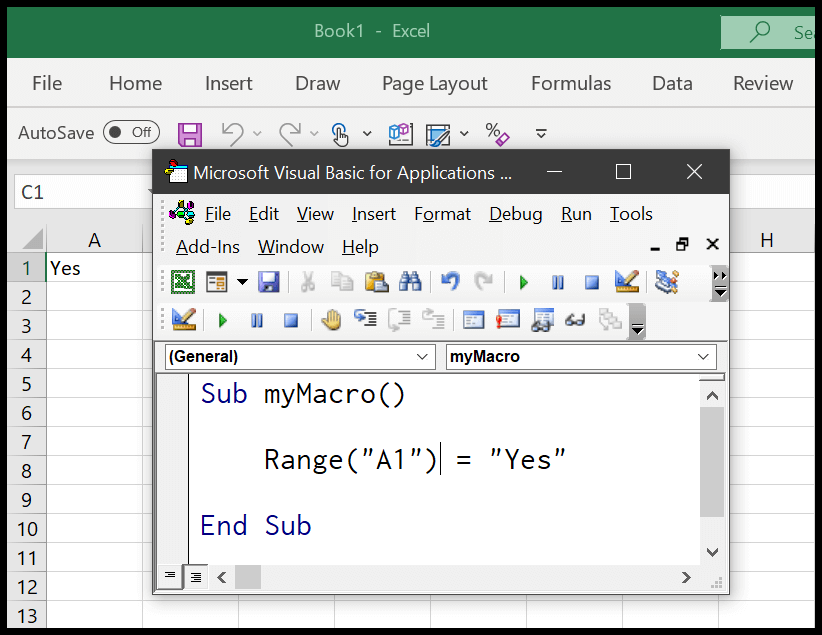Open the Debug menu in VBA editor
The image size is (822, 635).
515,214
